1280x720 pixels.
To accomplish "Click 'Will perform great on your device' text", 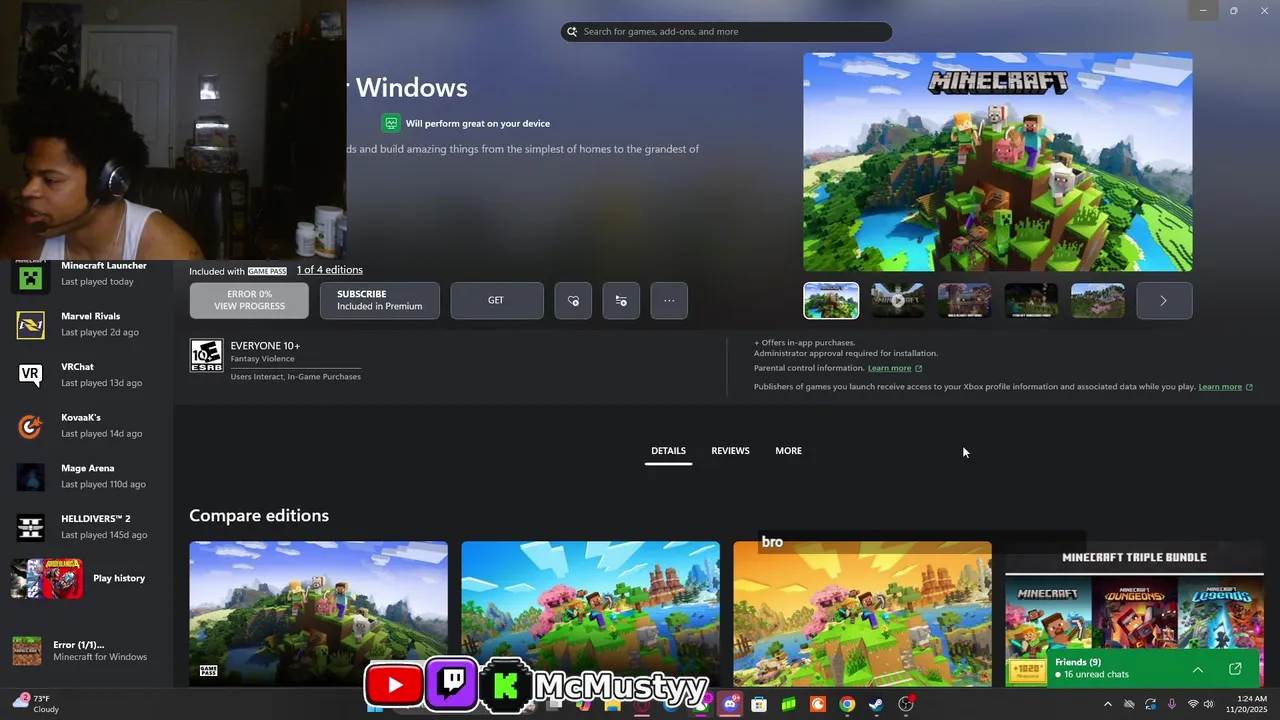I will 478,124.
